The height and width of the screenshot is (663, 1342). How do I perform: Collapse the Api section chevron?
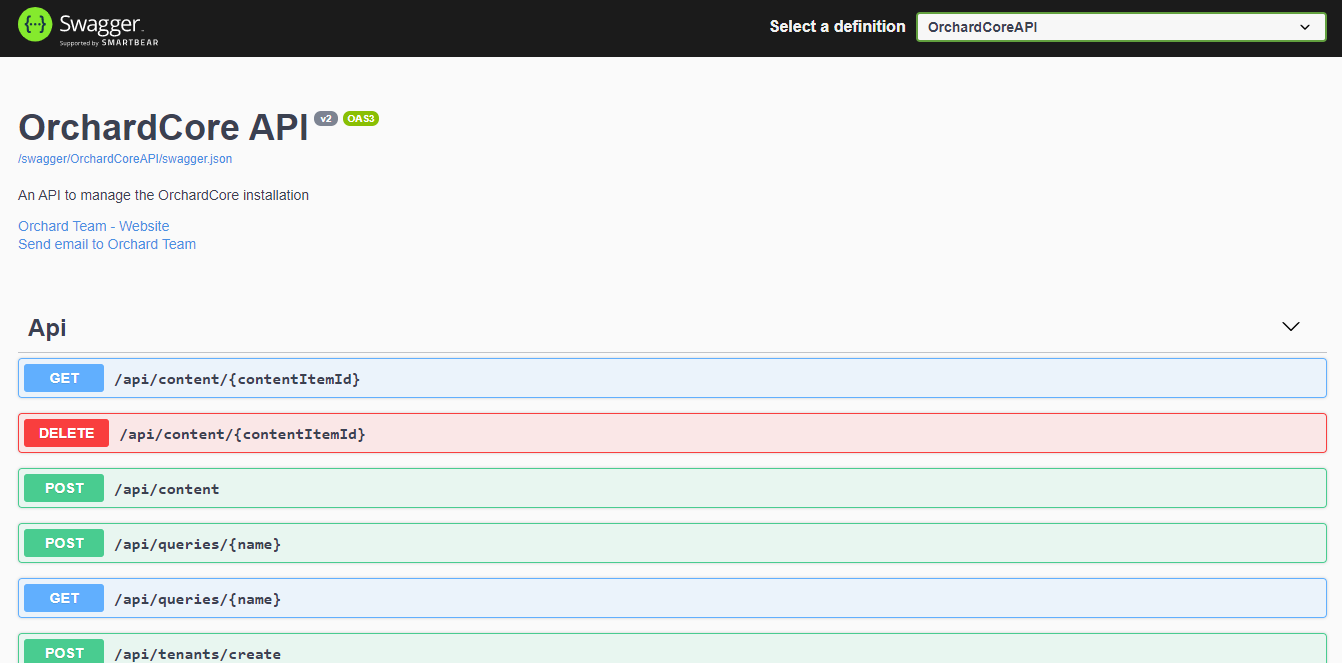point(1291,327)
